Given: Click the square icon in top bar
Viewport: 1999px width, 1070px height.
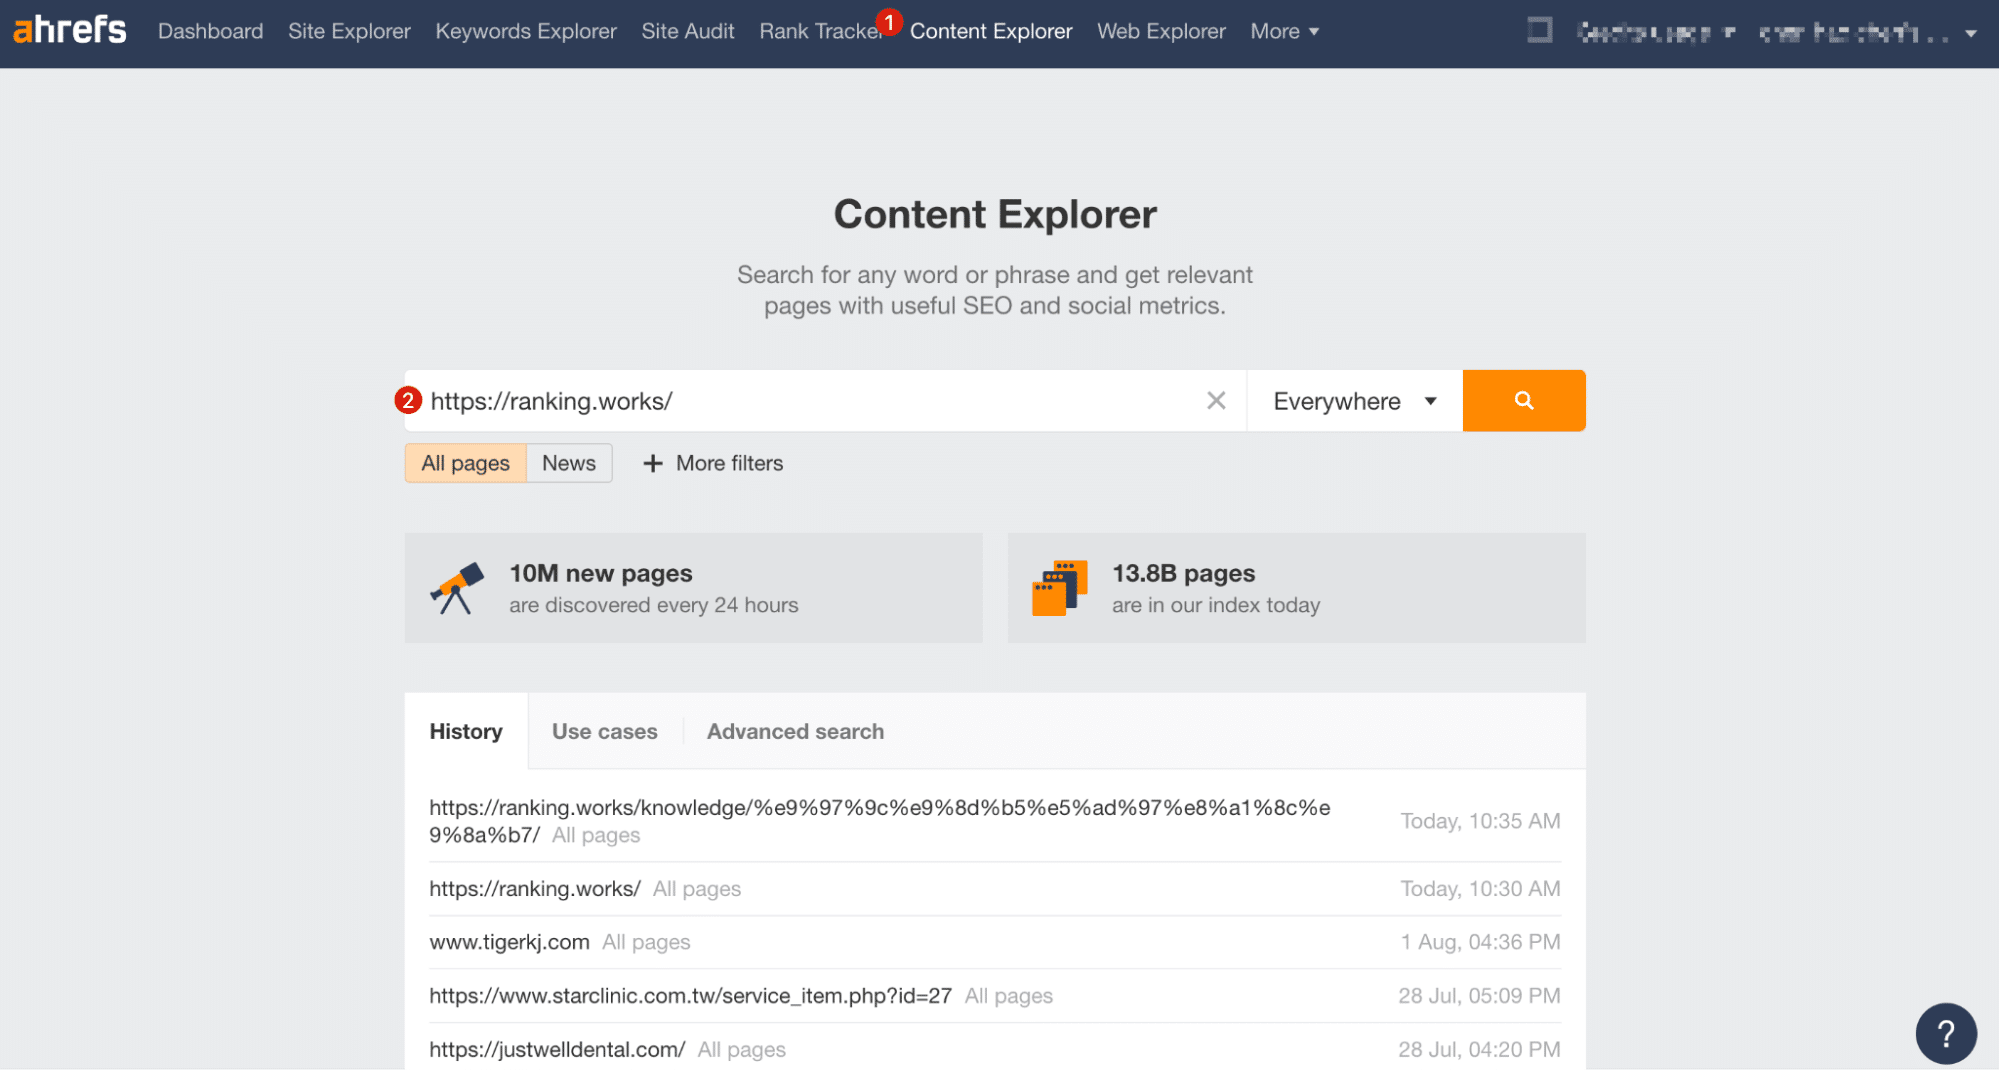Looking at the screenshot, I should pyautogui.click(x=1540, y=31).
